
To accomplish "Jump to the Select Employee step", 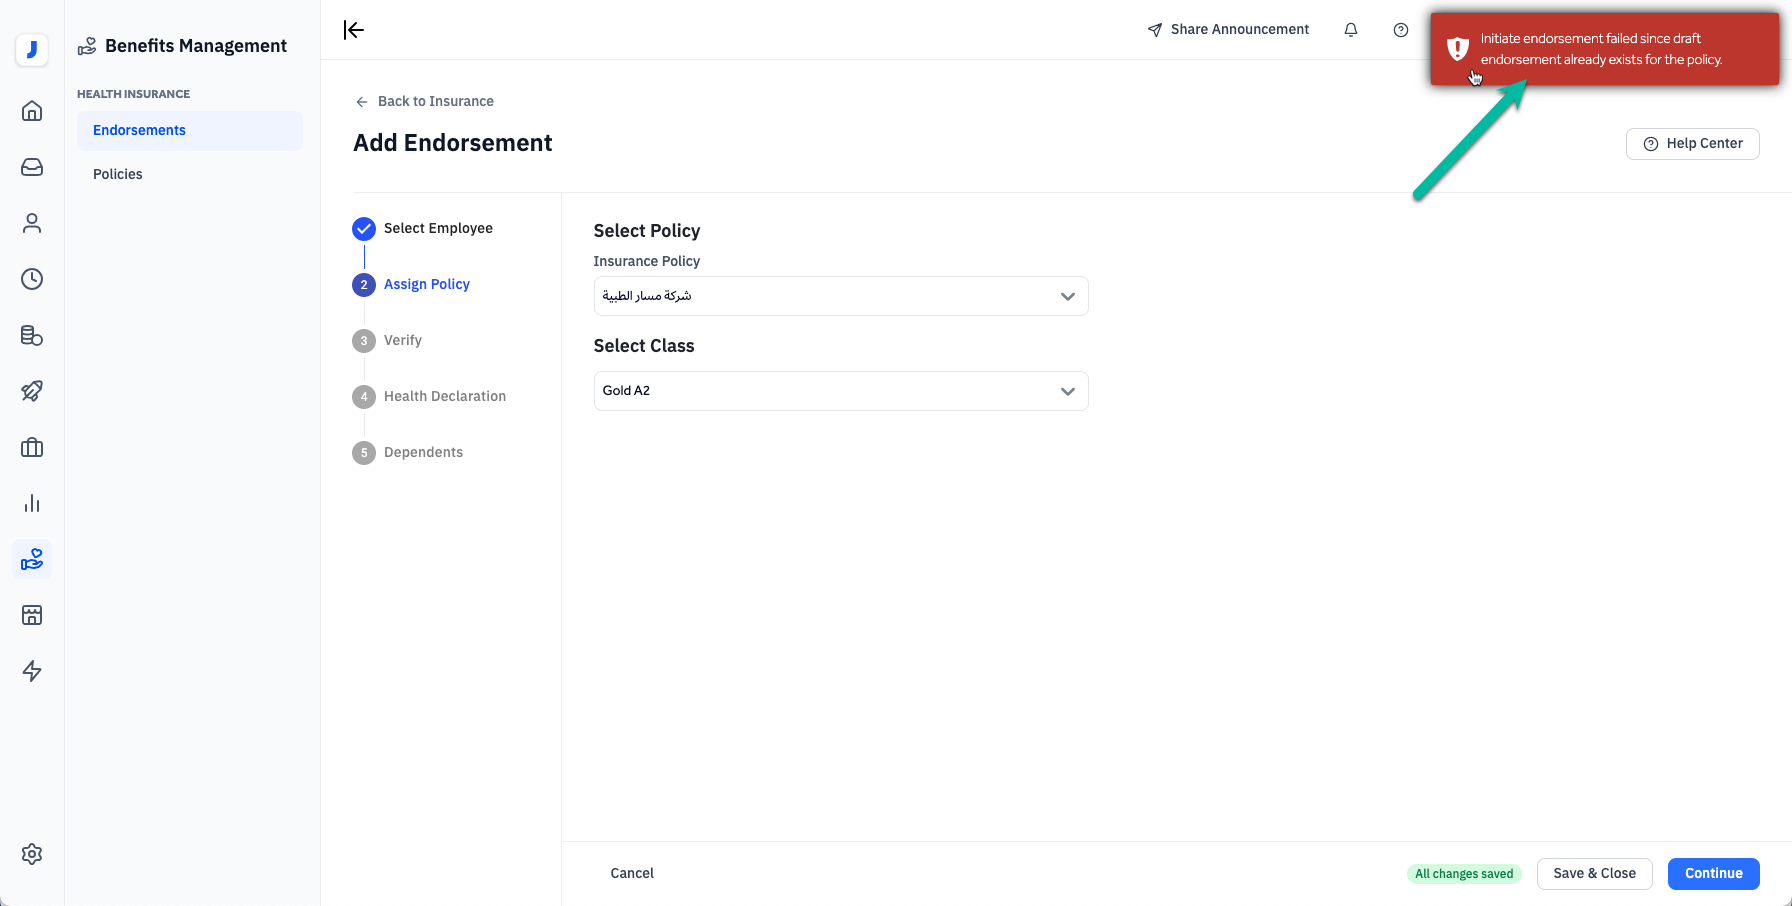I will tap(438, 228).
